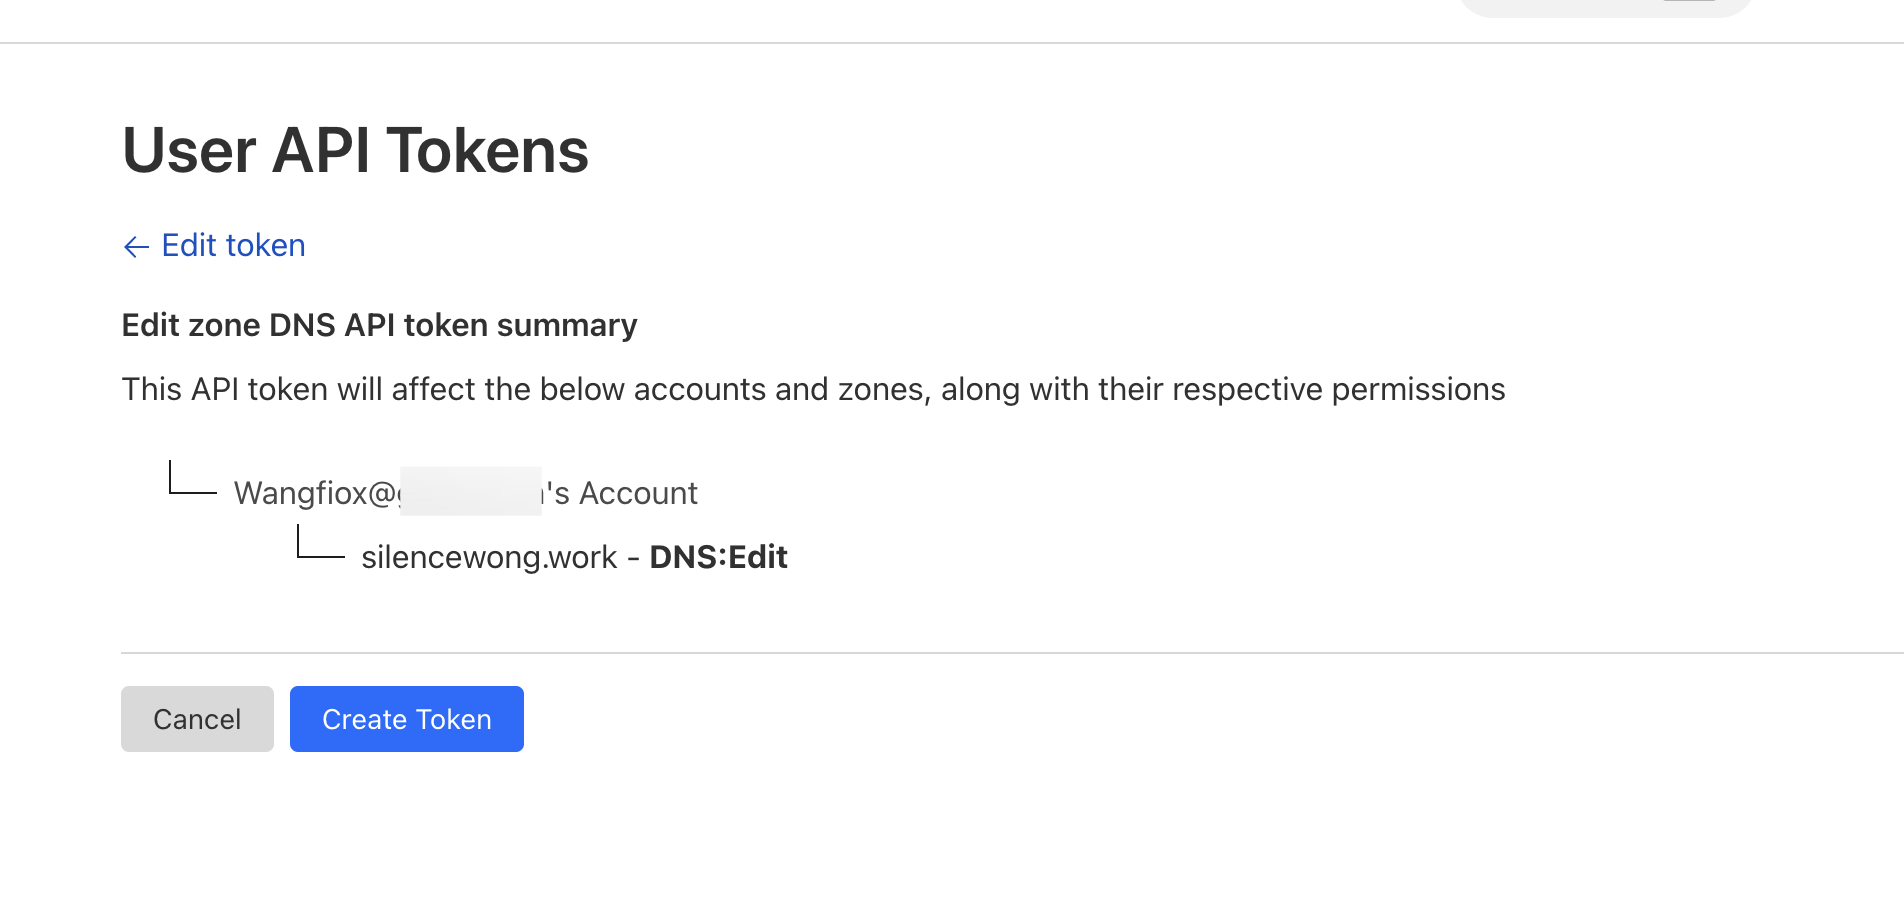The width and height of the screenshot is (1904, 900).
Task: Click the redacted email block in the account name
Action: coord(470,491)
